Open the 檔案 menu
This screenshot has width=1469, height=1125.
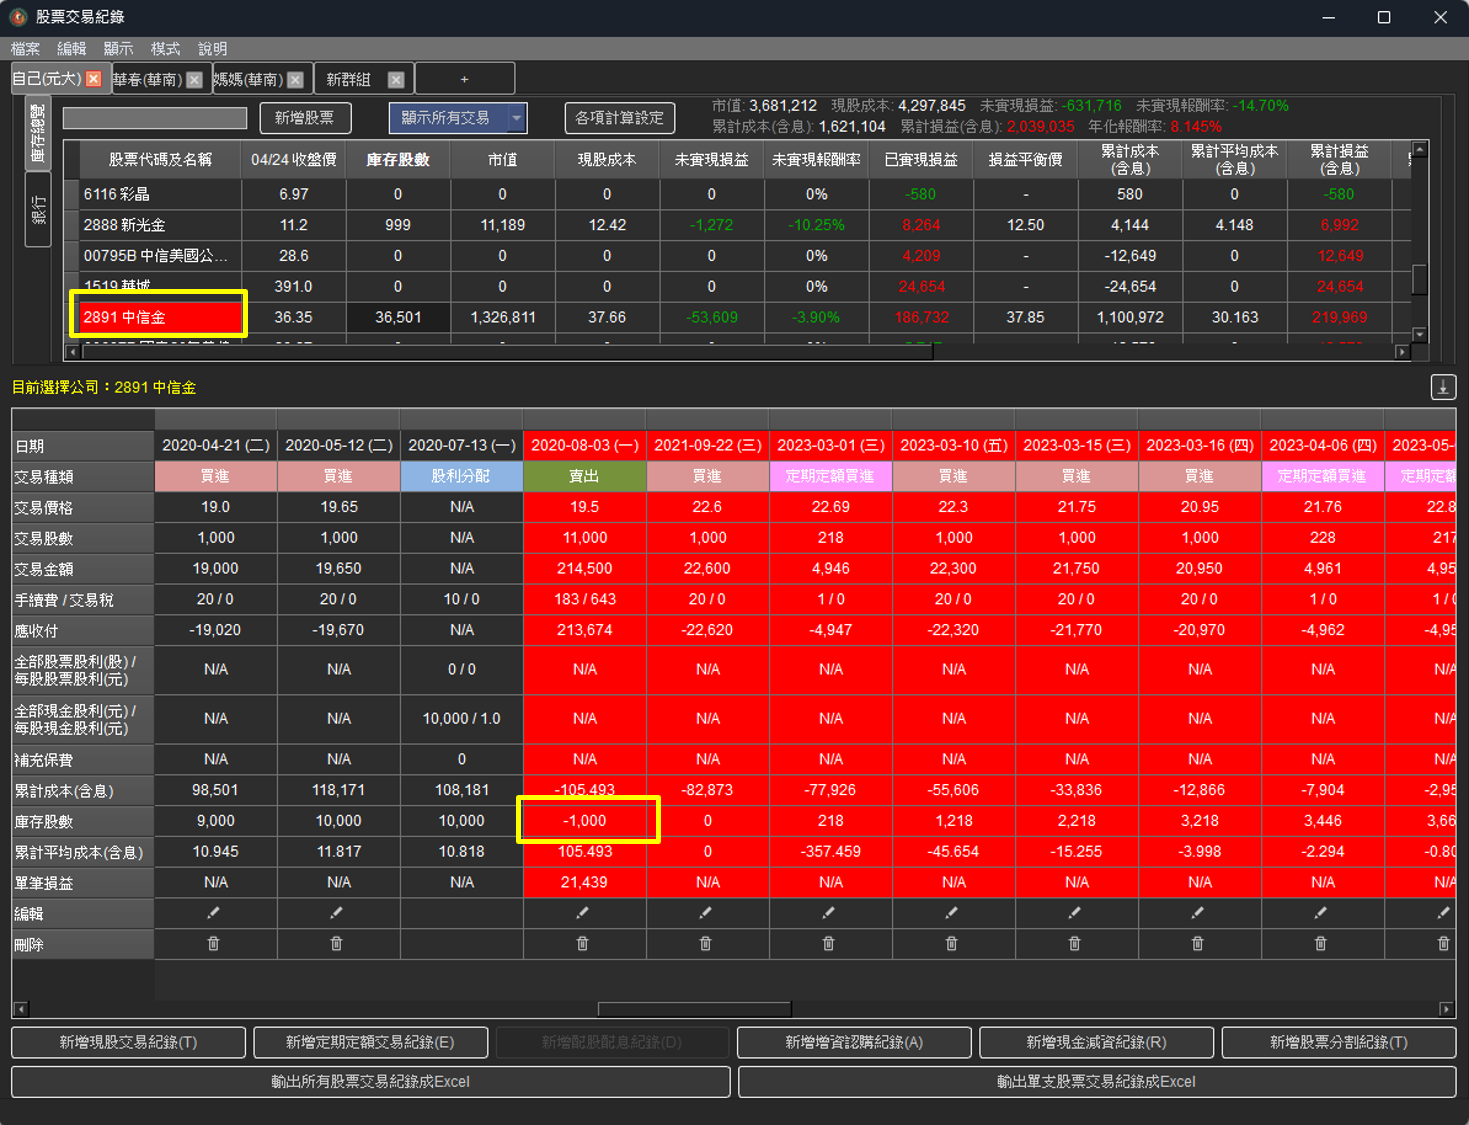point(25,49)
